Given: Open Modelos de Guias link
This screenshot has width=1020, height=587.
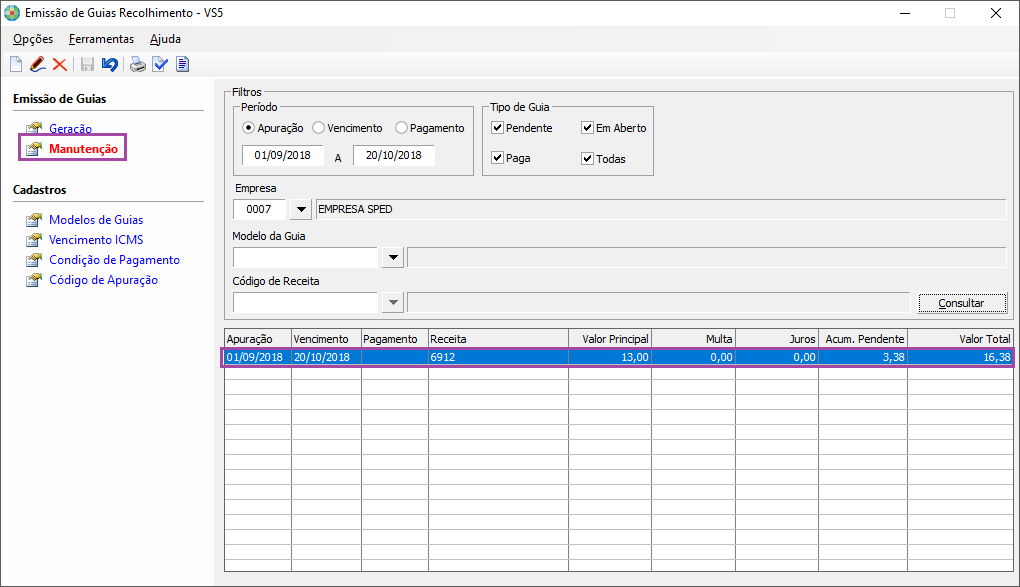Looking at the screenshot, I should [x=96, y=220].
